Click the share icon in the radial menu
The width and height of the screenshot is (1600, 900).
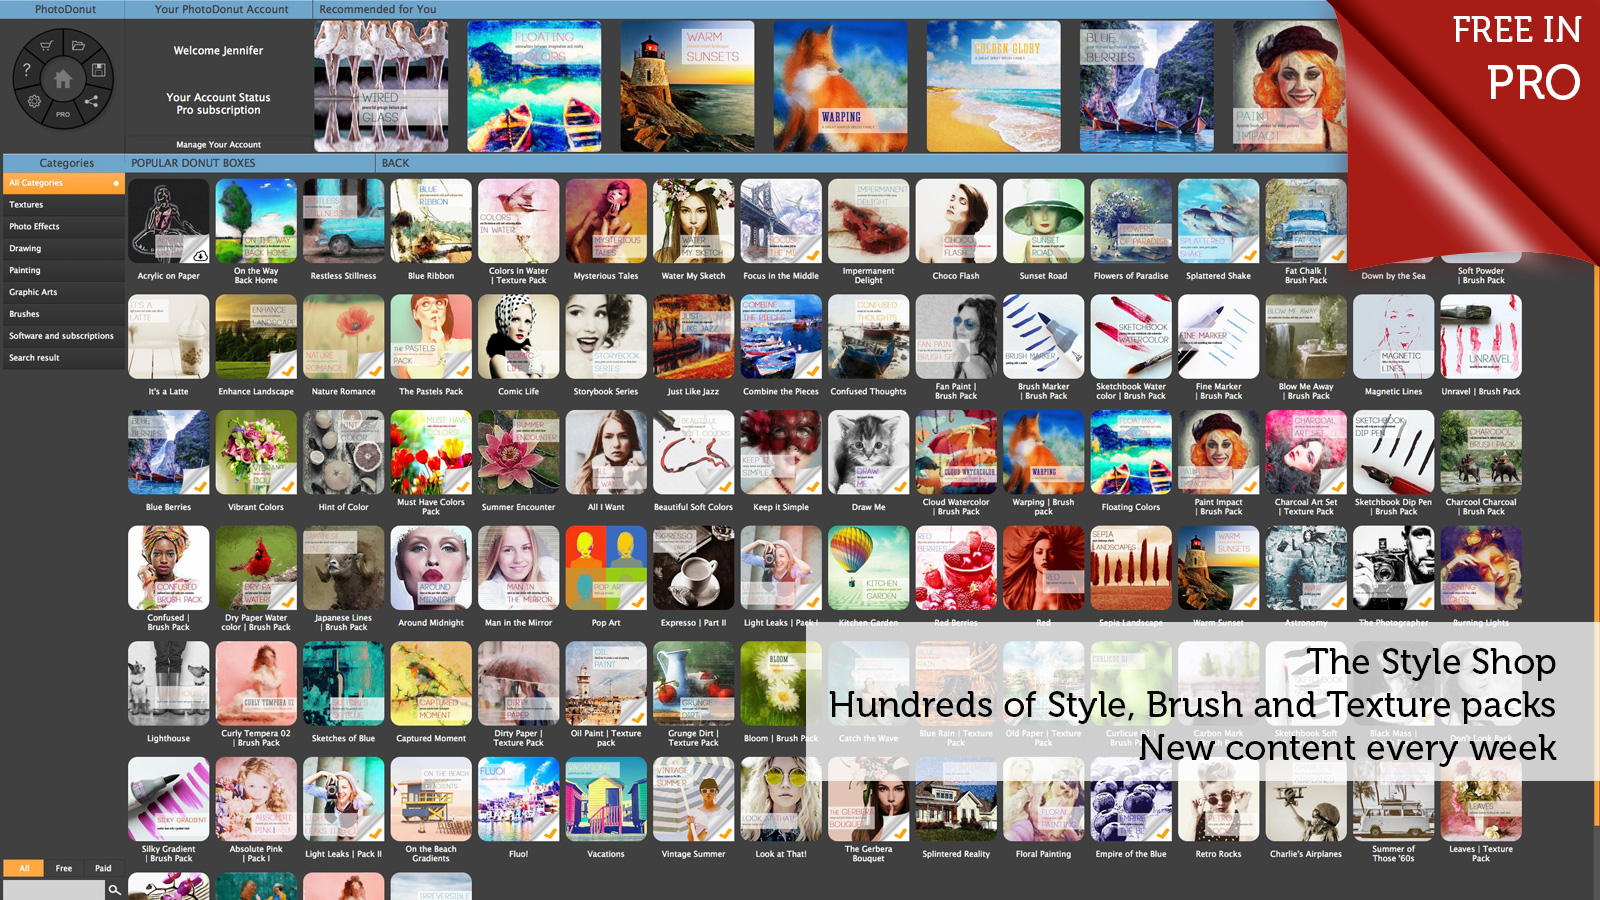(x=91, y=101)
